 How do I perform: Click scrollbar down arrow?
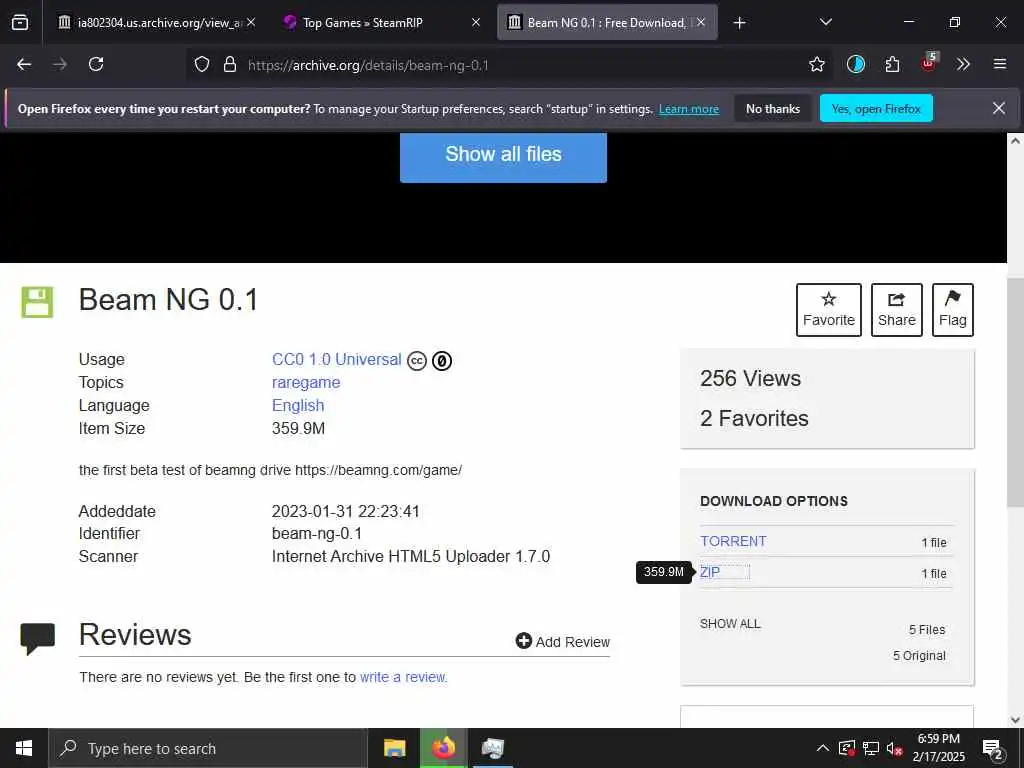[x=1015, y=720]
